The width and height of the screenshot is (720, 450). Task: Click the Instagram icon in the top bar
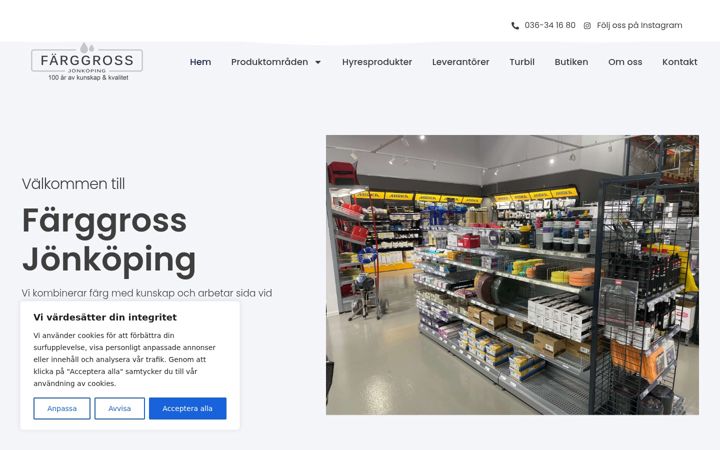pyautogui.click(x=587, y=26)
